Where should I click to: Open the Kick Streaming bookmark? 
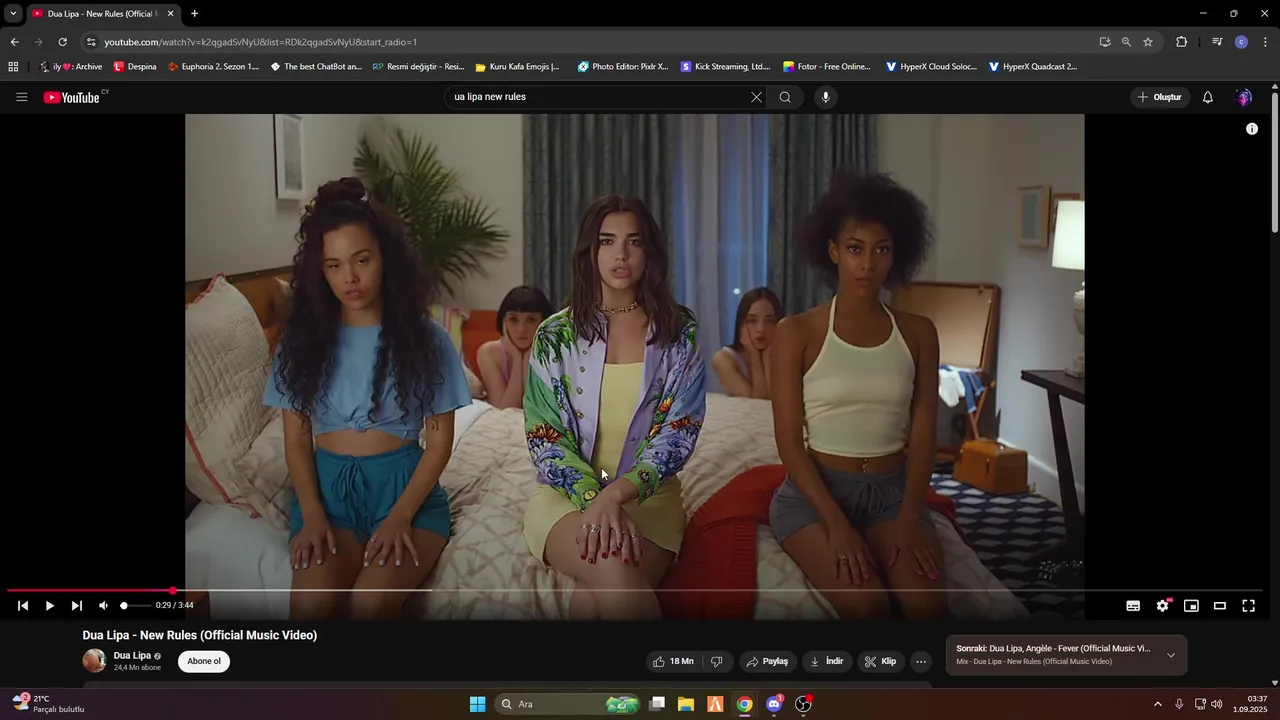click(x=726, y=67)
